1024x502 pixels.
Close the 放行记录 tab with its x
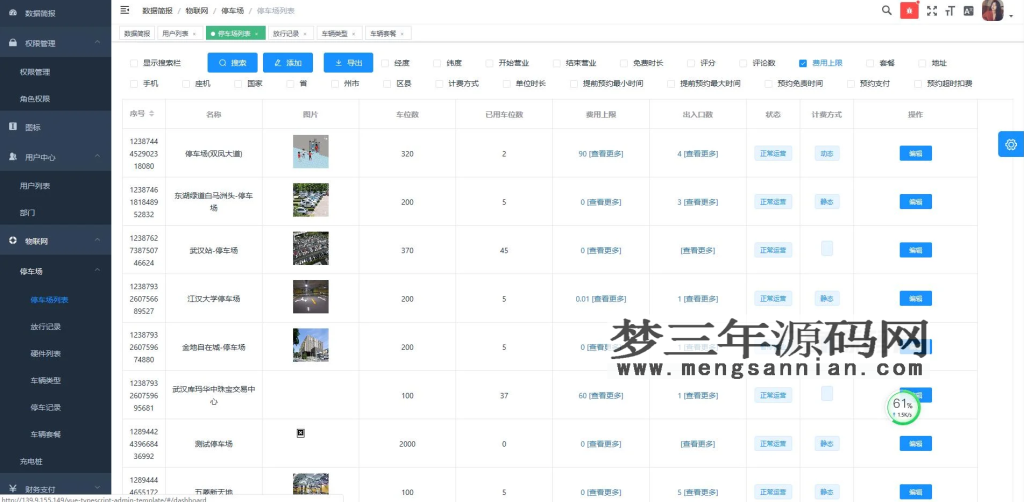306,33
